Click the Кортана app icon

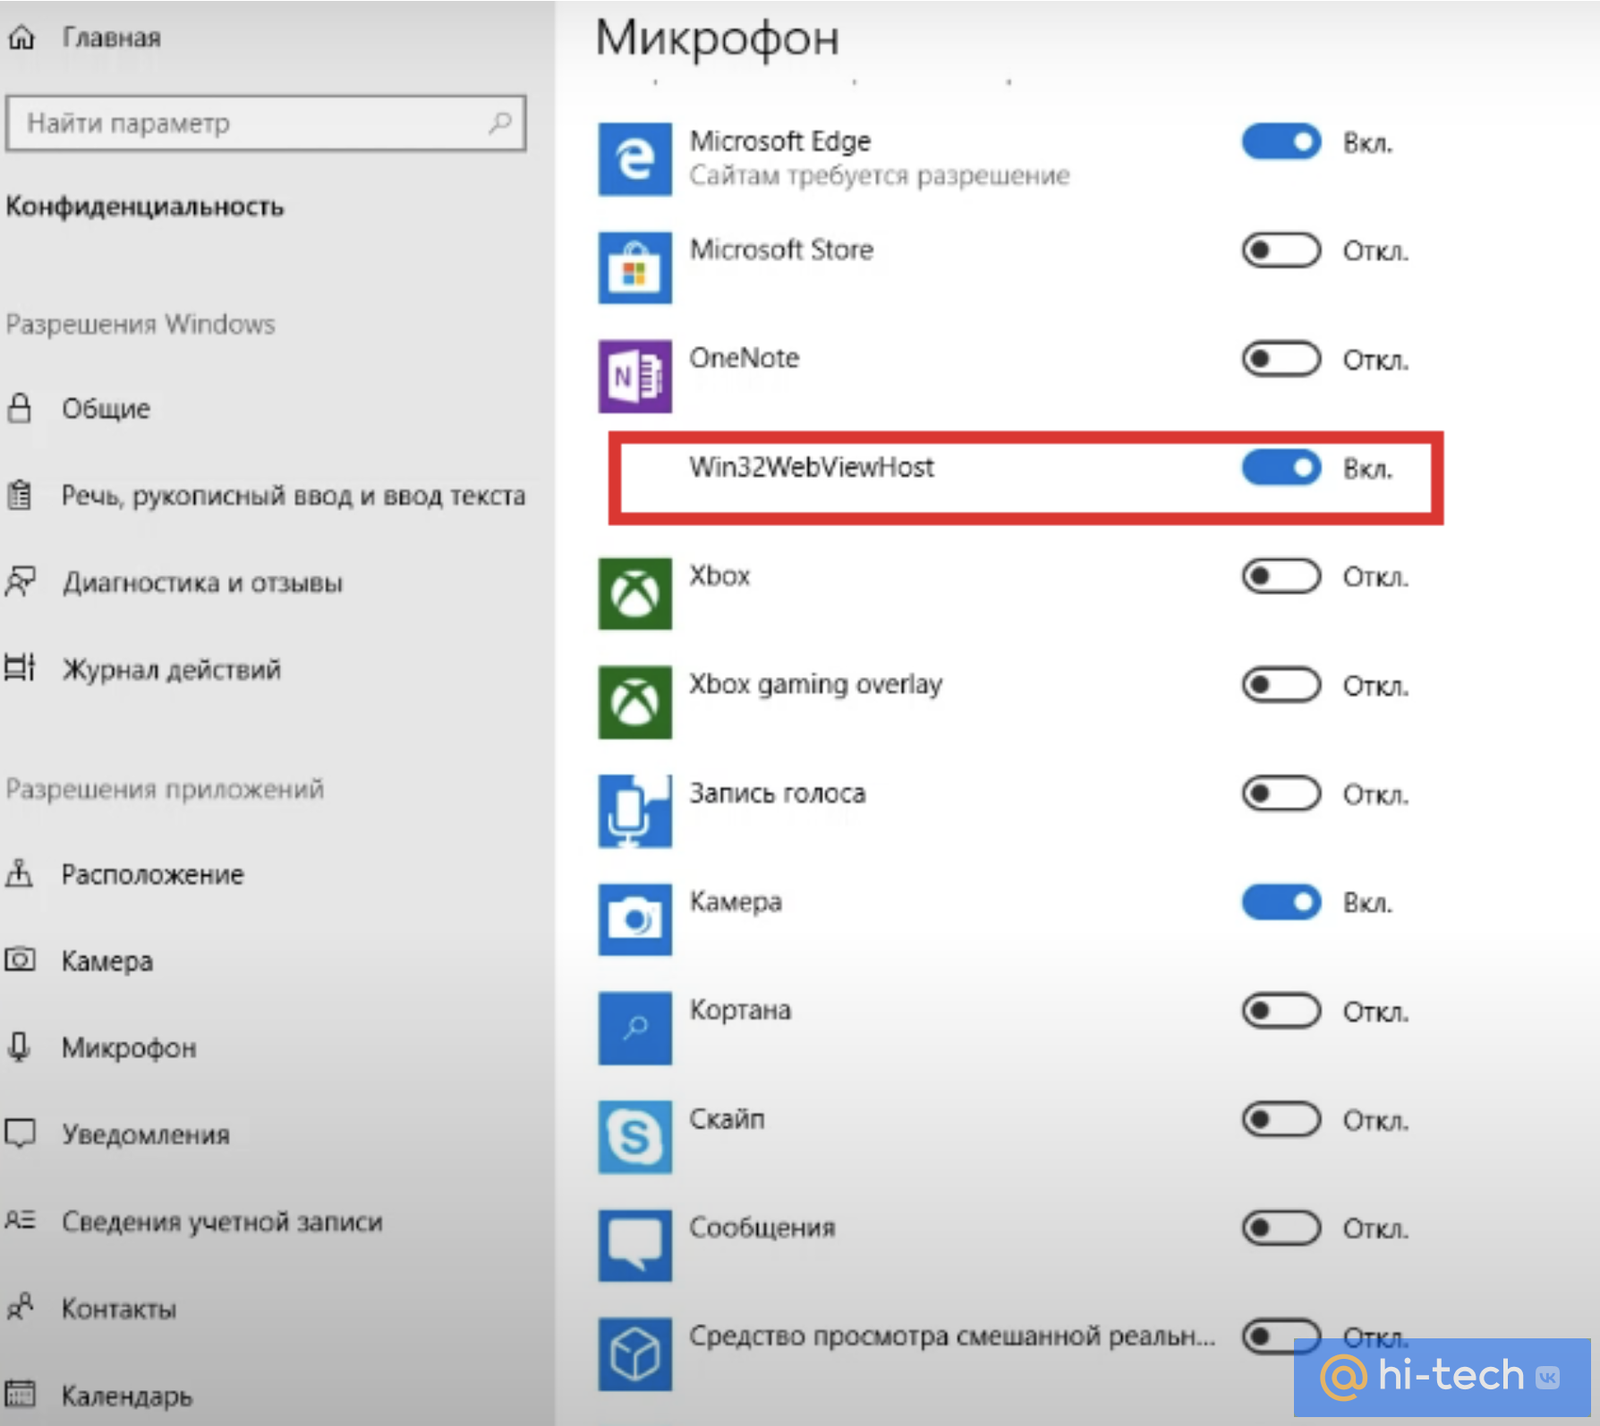pos(635,1028)
